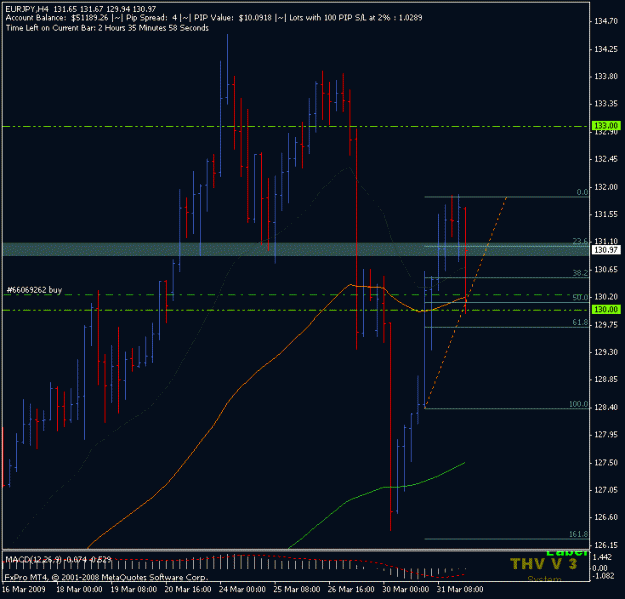625x599 pixels.
Task: Select the Fibonacci 100.0 level label
Action: pos(578,404)
